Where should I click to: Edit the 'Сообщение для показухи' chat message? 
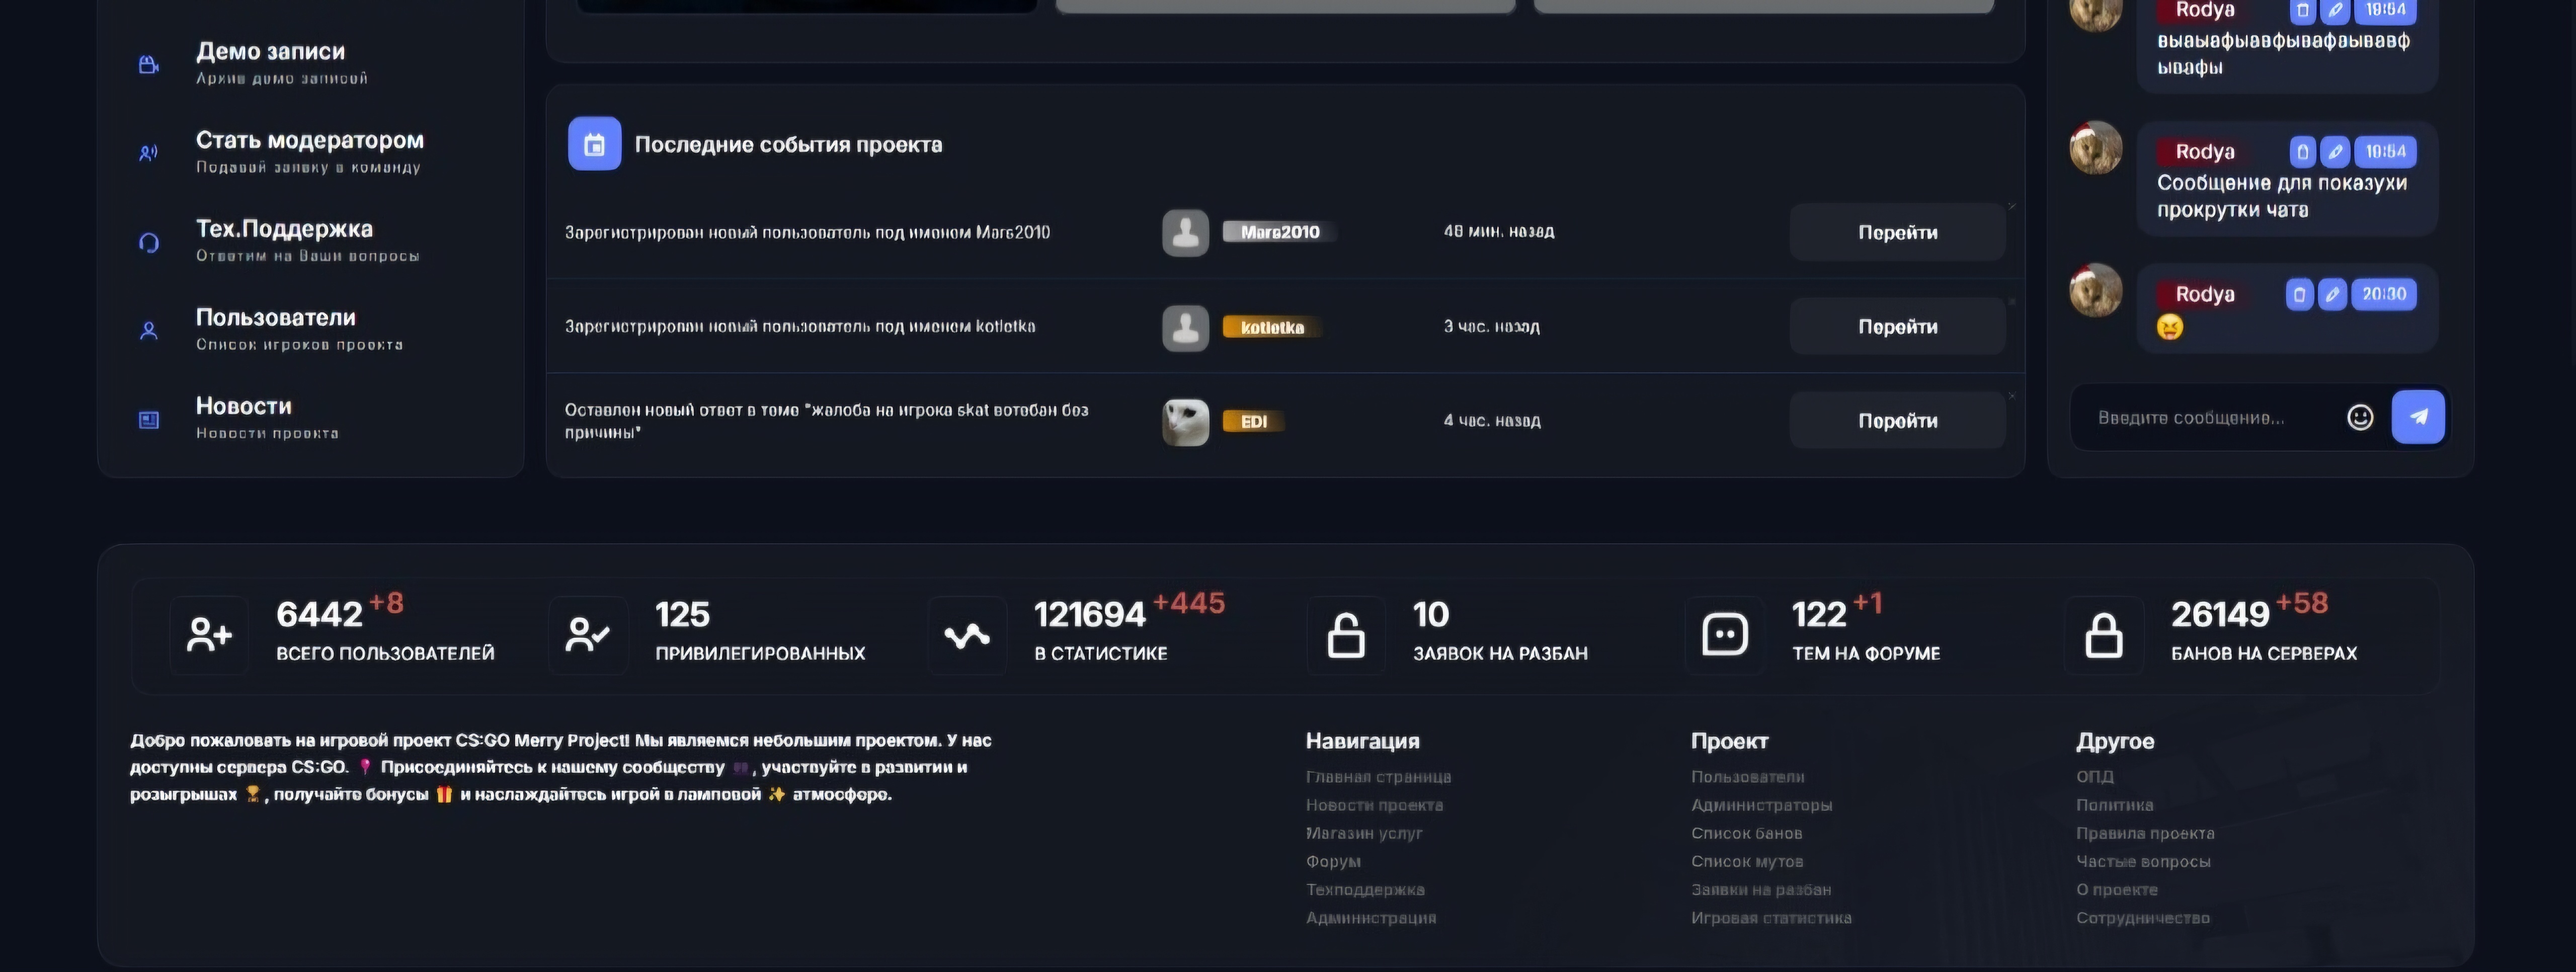(x=2335, y=152)
